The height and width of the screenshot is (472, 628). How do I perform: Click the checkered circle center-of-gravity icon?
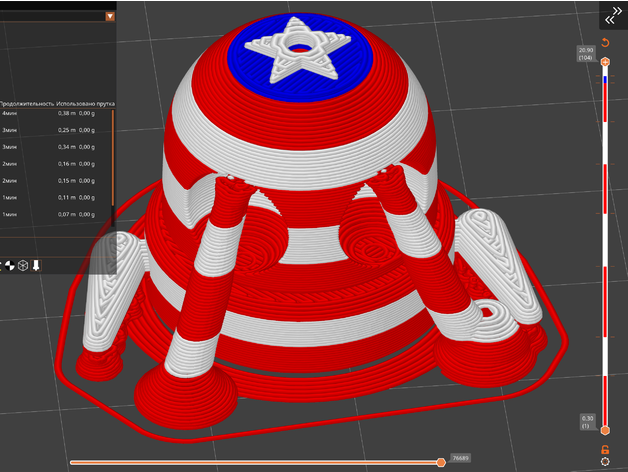(x=8, y=265)
